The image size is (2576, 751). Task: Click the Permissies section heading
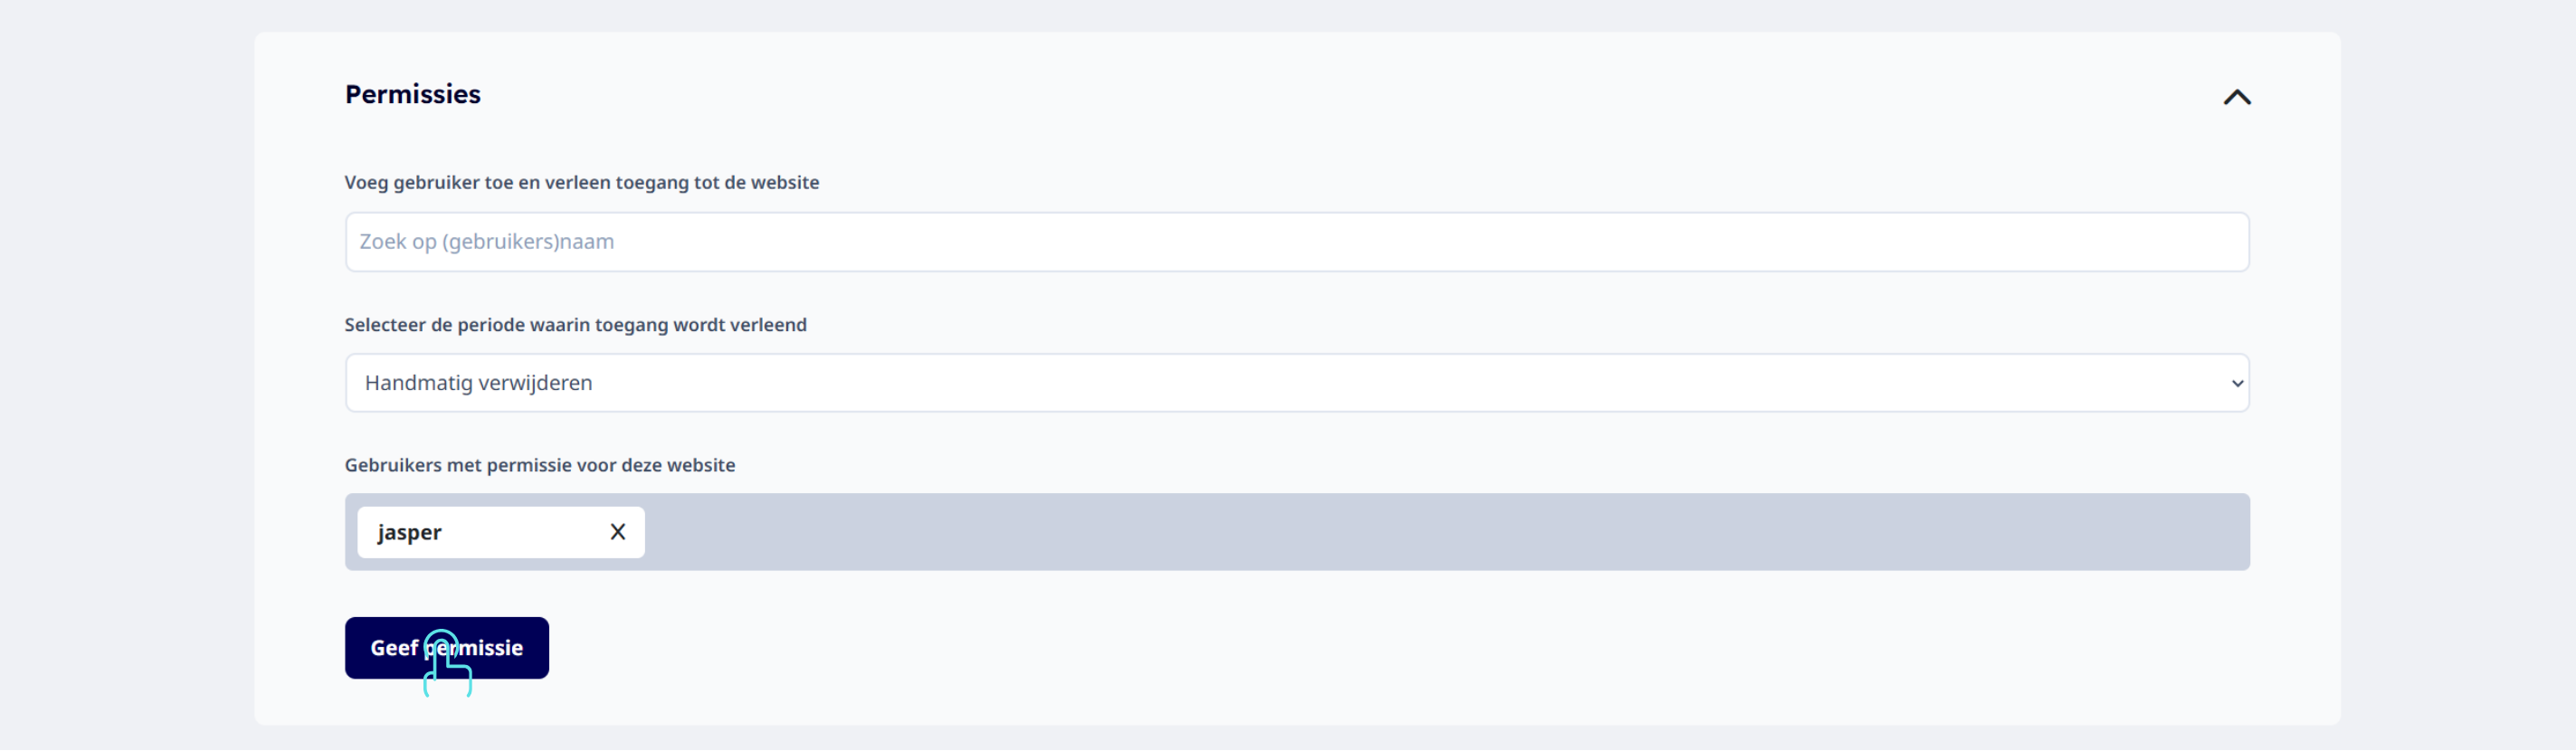[413, 94]
